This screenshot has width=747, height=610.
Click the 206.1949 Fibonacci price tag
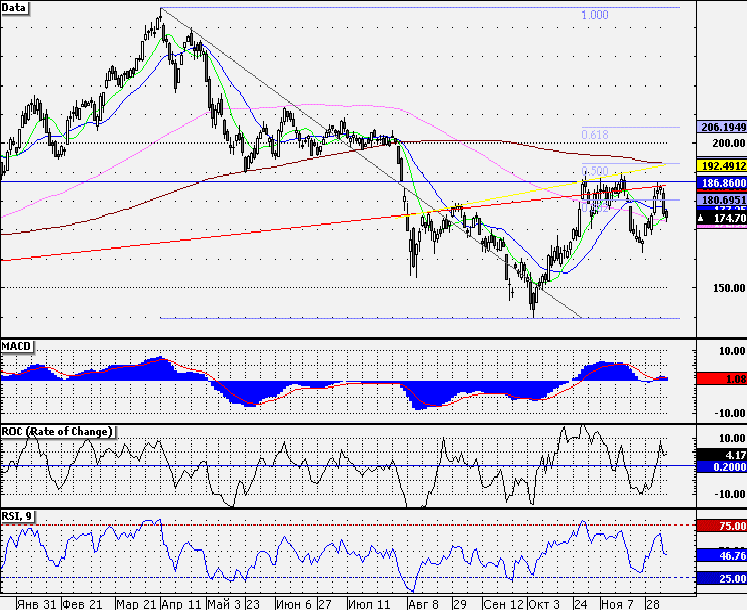pyautogui.click(x=722, y=127)
